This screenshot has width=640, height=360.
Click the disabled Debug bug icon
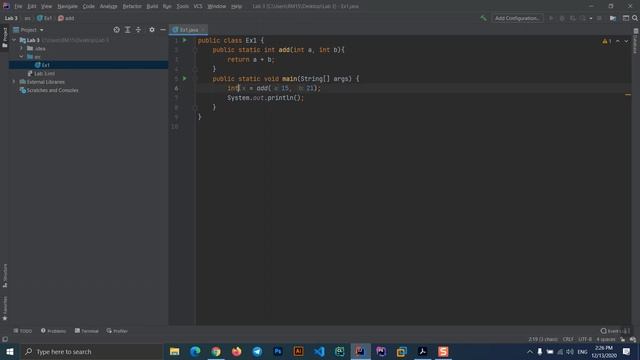[x=562, y=18]
